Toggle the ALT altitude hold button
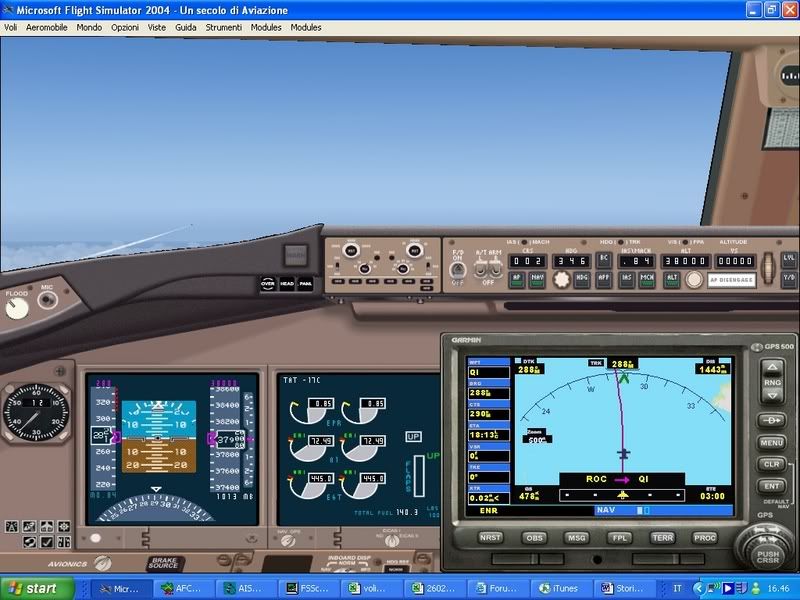 (671, 279)
